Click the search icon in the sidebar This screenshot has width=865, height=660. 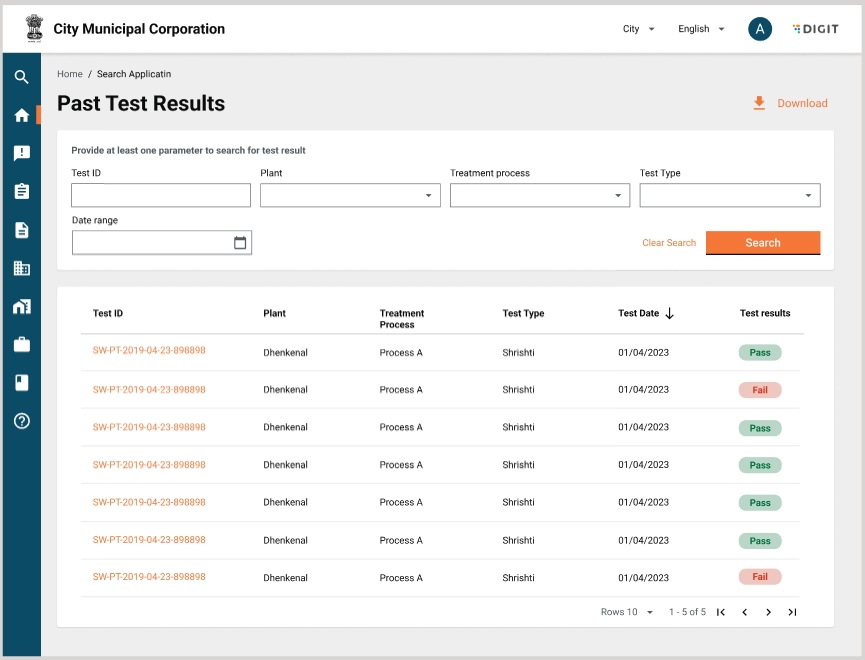coord(21,77)
